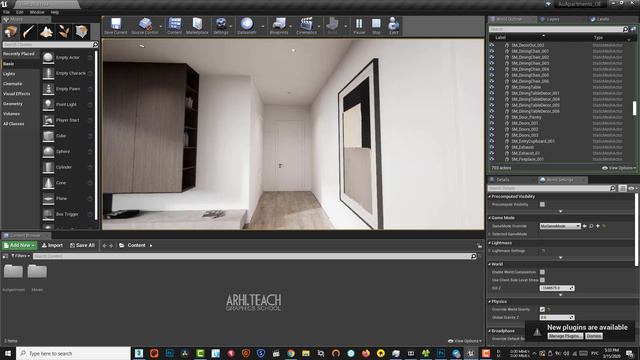Viewport: 640px width, 360px height.
Task: Pick the Player Start item
Action: pyautogui.click(x=68, y=120)
